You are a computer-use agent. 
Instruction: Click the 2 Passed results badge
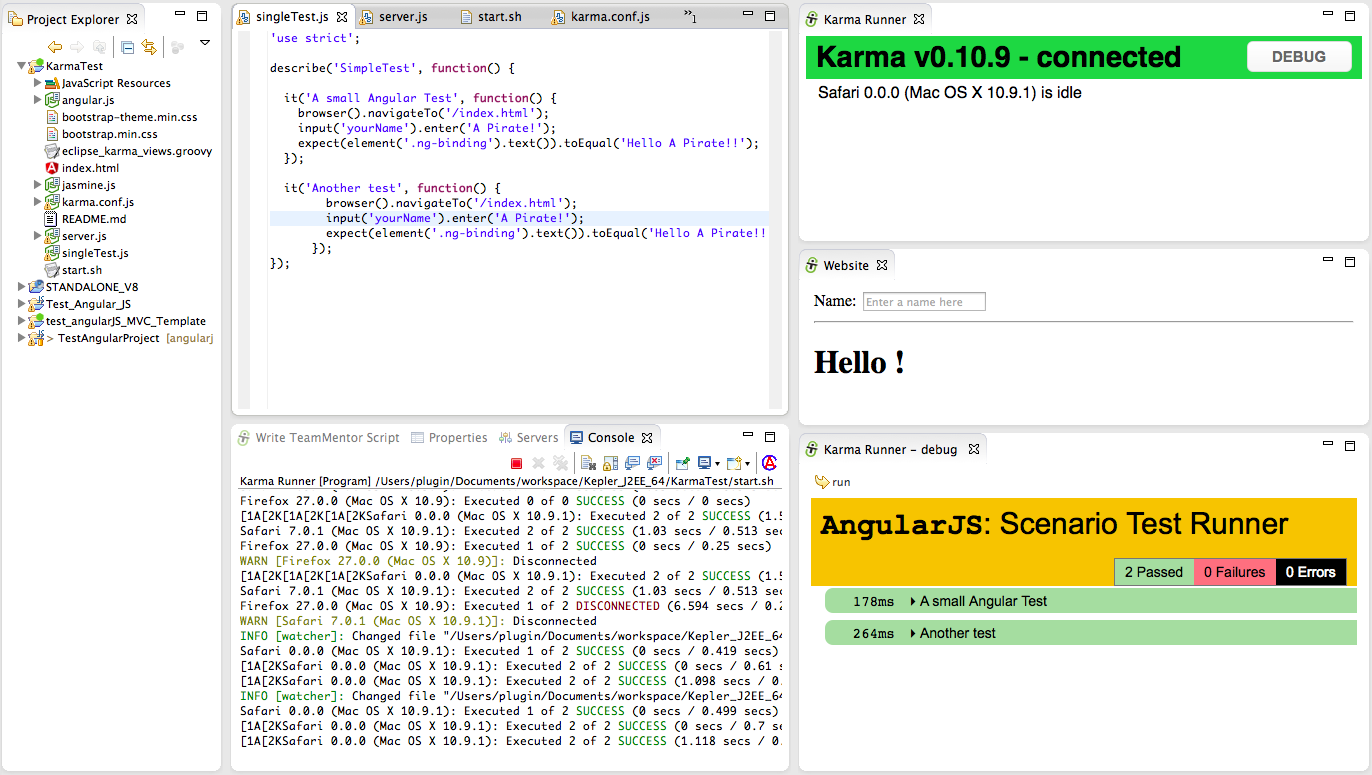click(x=1154, y=572)
